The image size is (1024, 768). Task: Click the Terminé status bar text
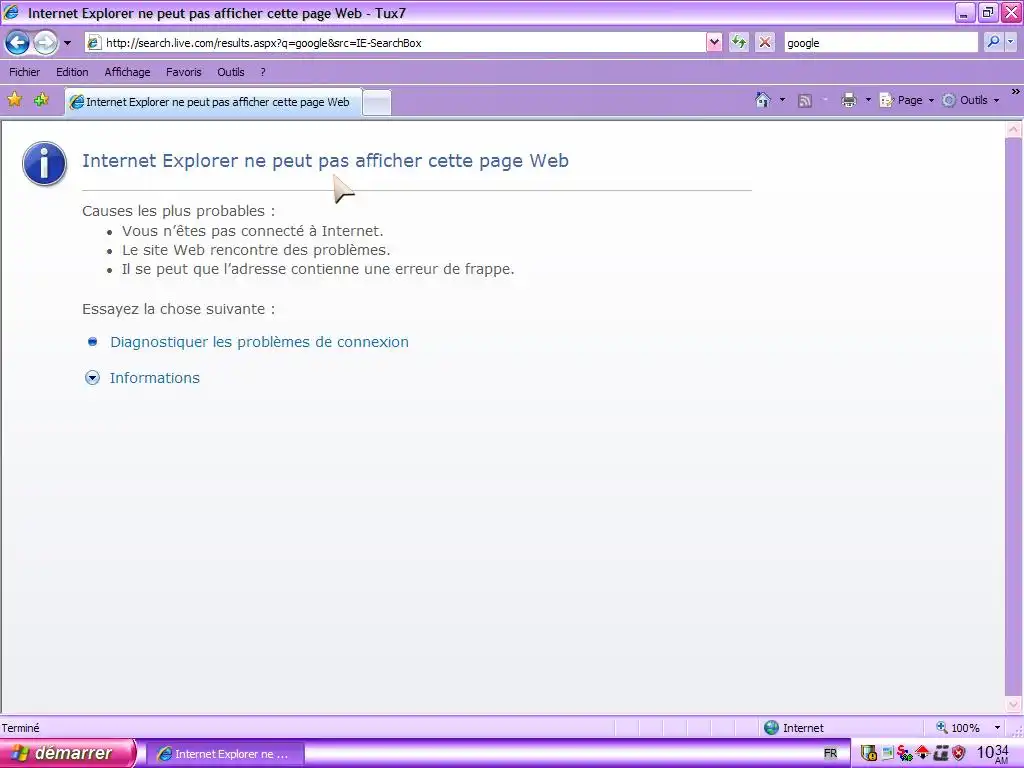[20, 728]
